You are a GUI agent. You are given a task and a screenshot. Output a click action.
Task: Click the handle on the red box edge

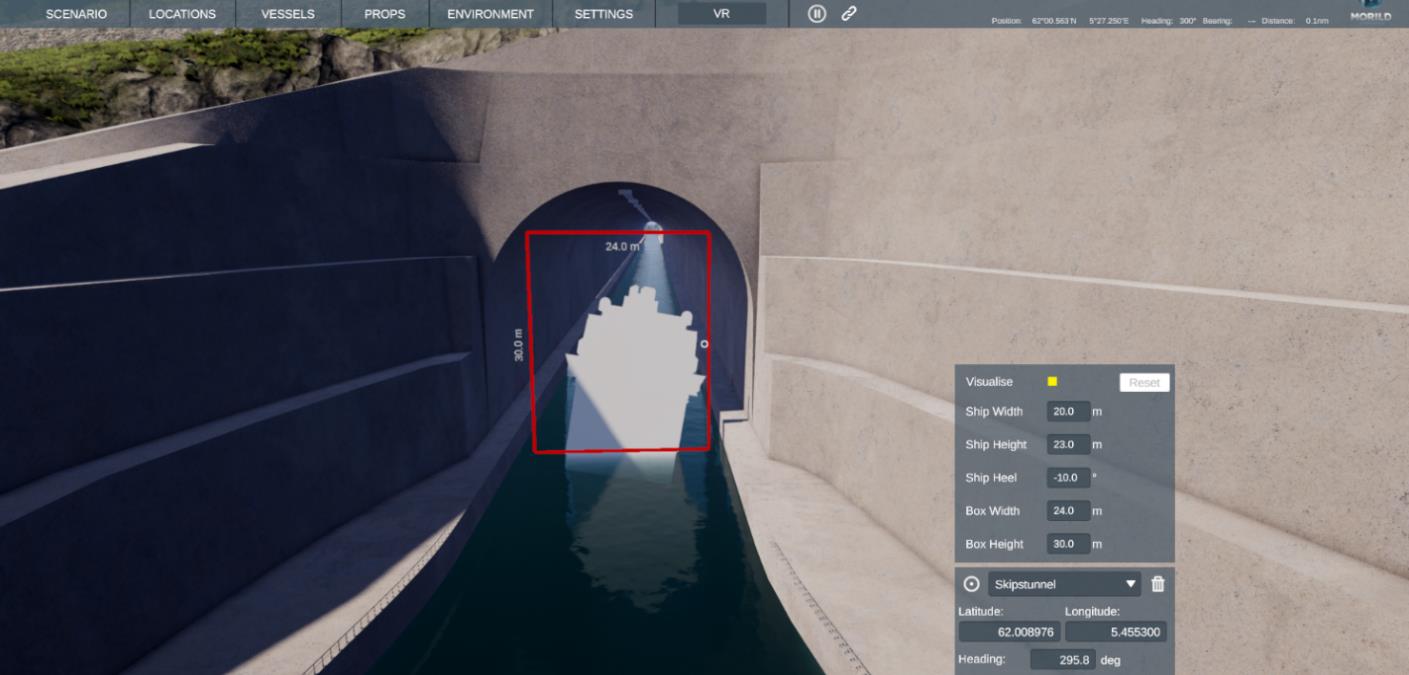point(705,344)
